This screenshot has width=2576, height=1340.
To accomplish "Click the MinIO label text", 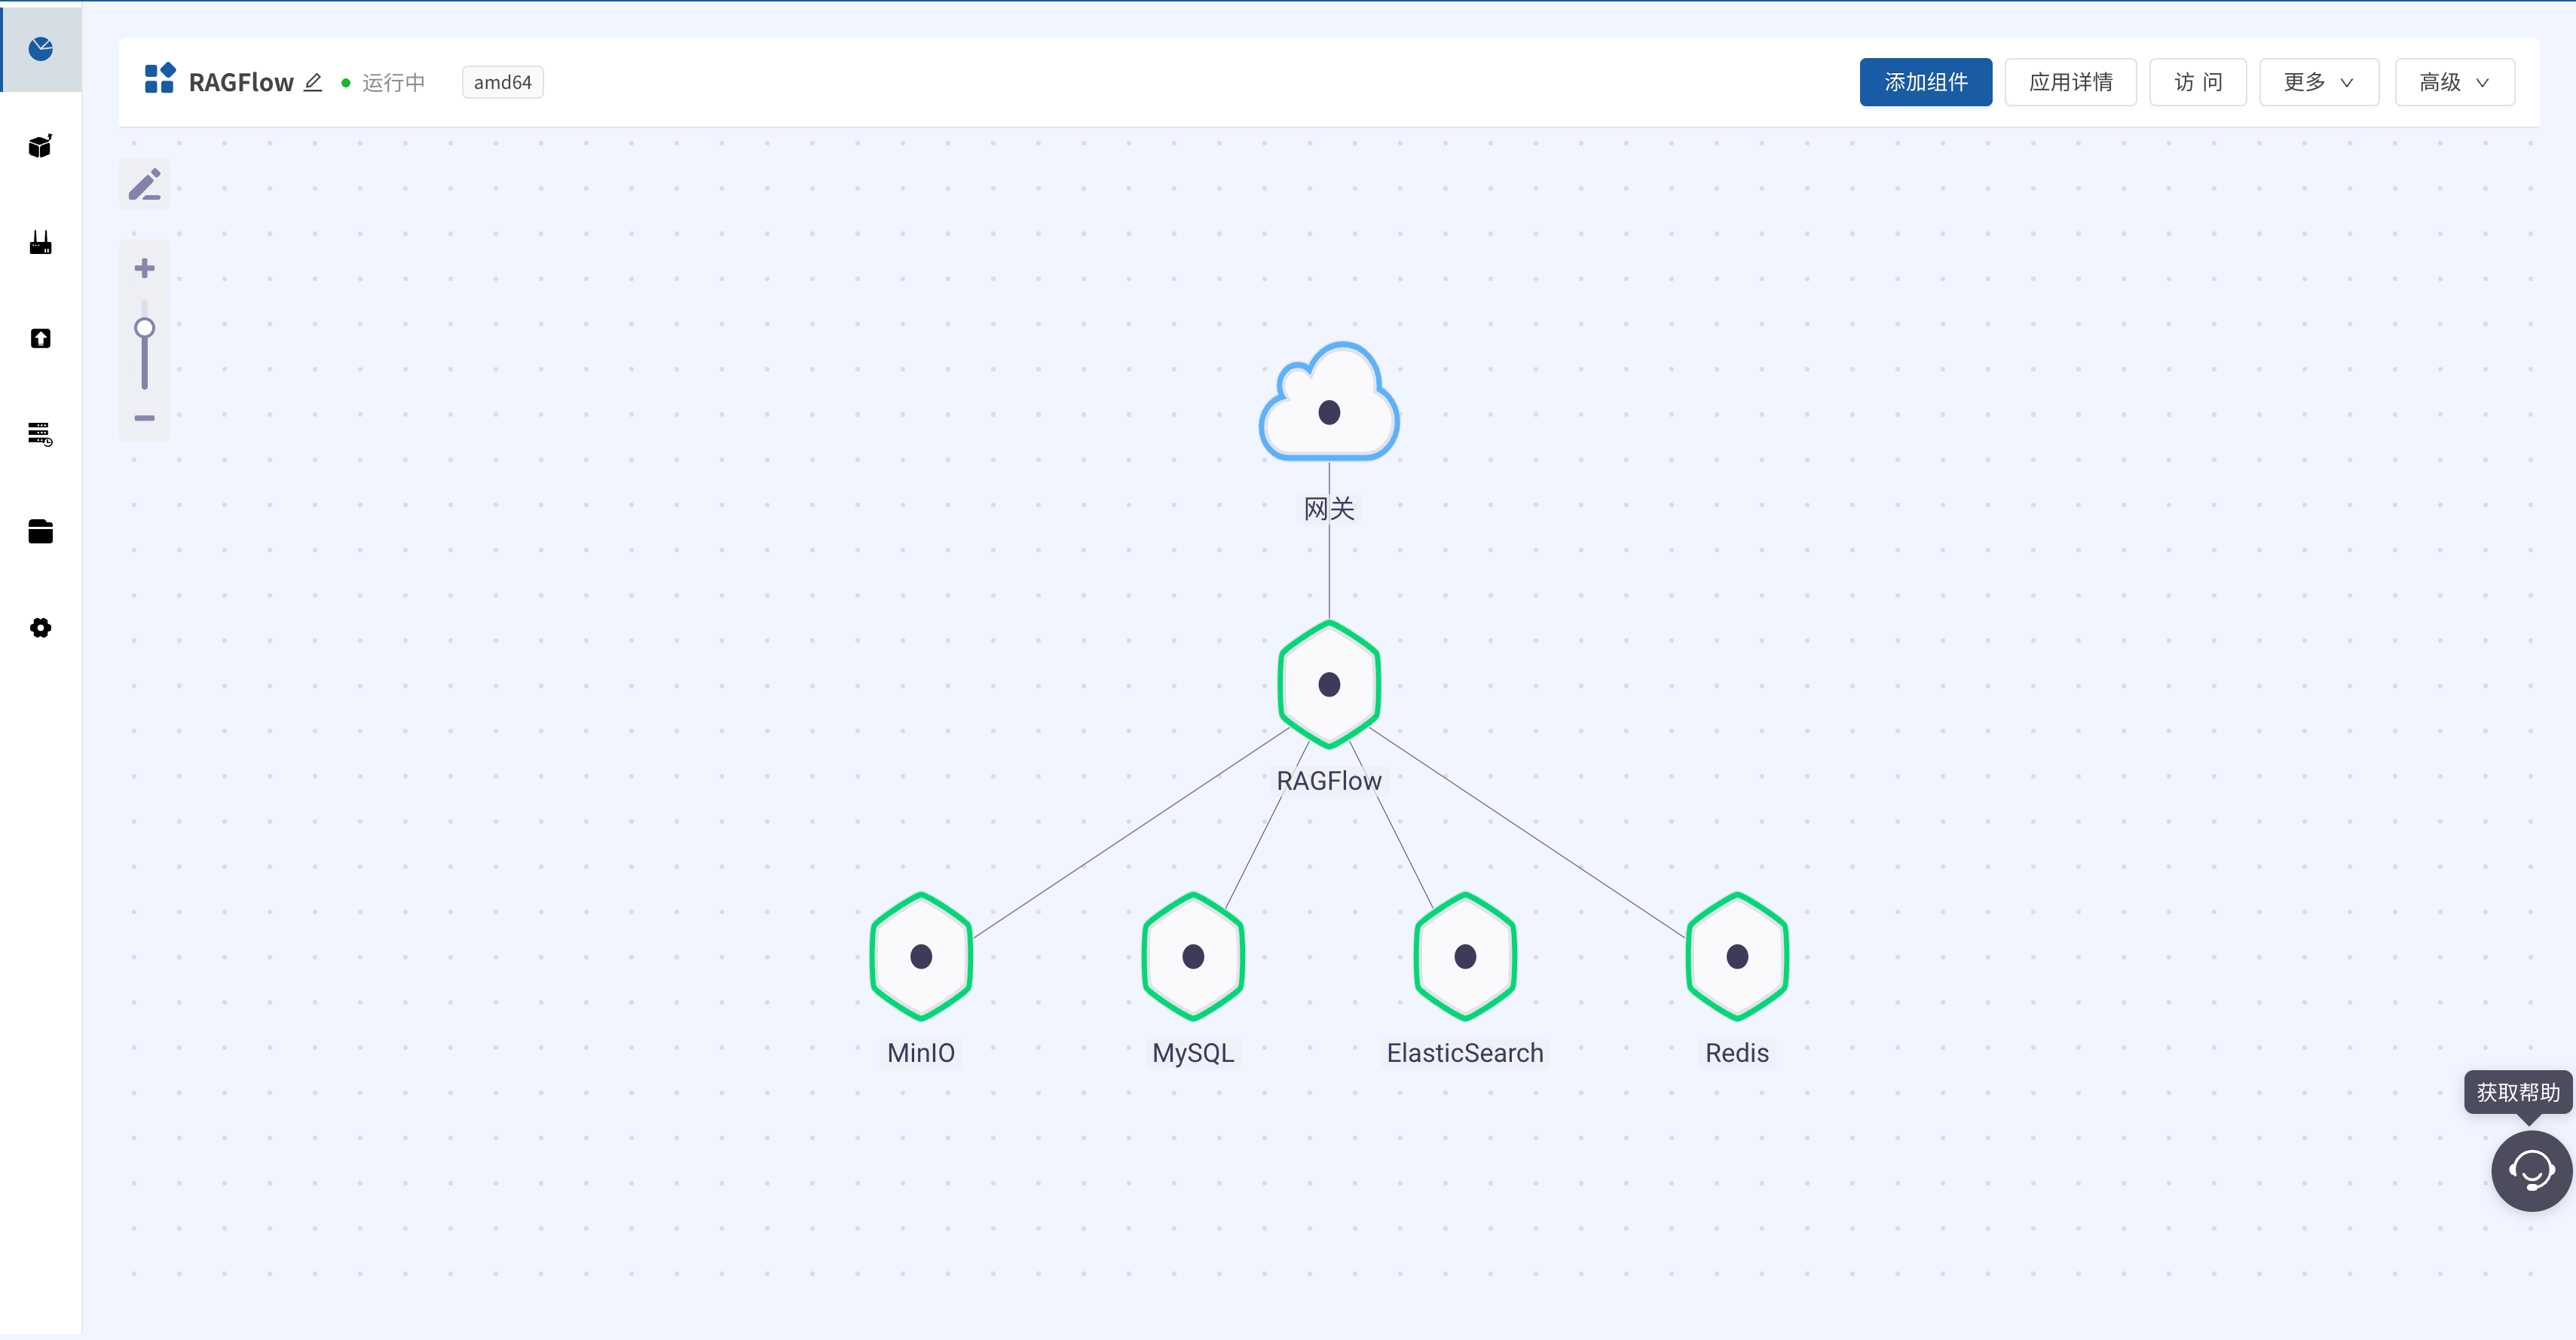I will coord(921,1053).
